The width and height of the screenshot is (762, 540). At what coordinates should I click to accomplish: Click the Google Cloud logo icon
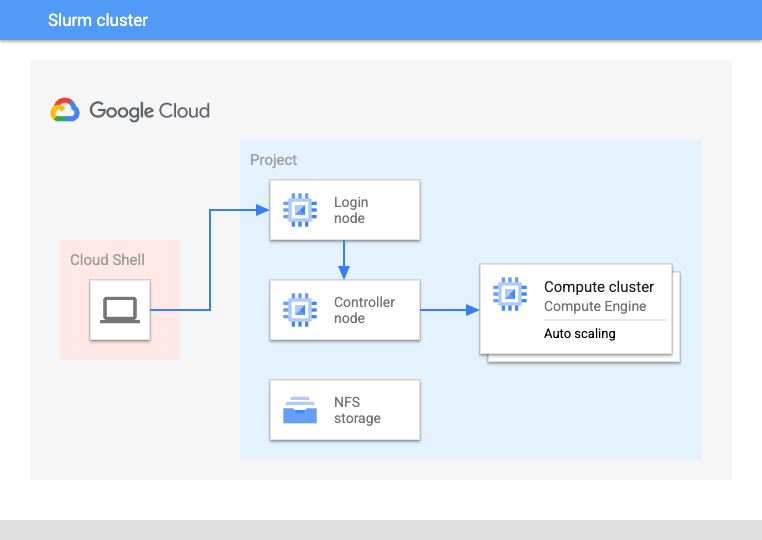point(65,110)
